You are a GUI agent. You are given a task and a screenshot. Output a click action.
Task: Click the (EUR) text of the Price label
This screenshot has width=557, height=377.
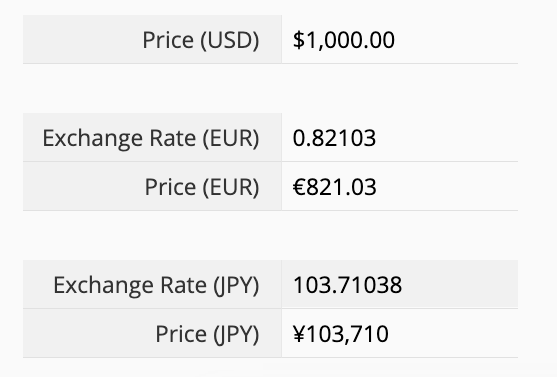tap(231, 187)
